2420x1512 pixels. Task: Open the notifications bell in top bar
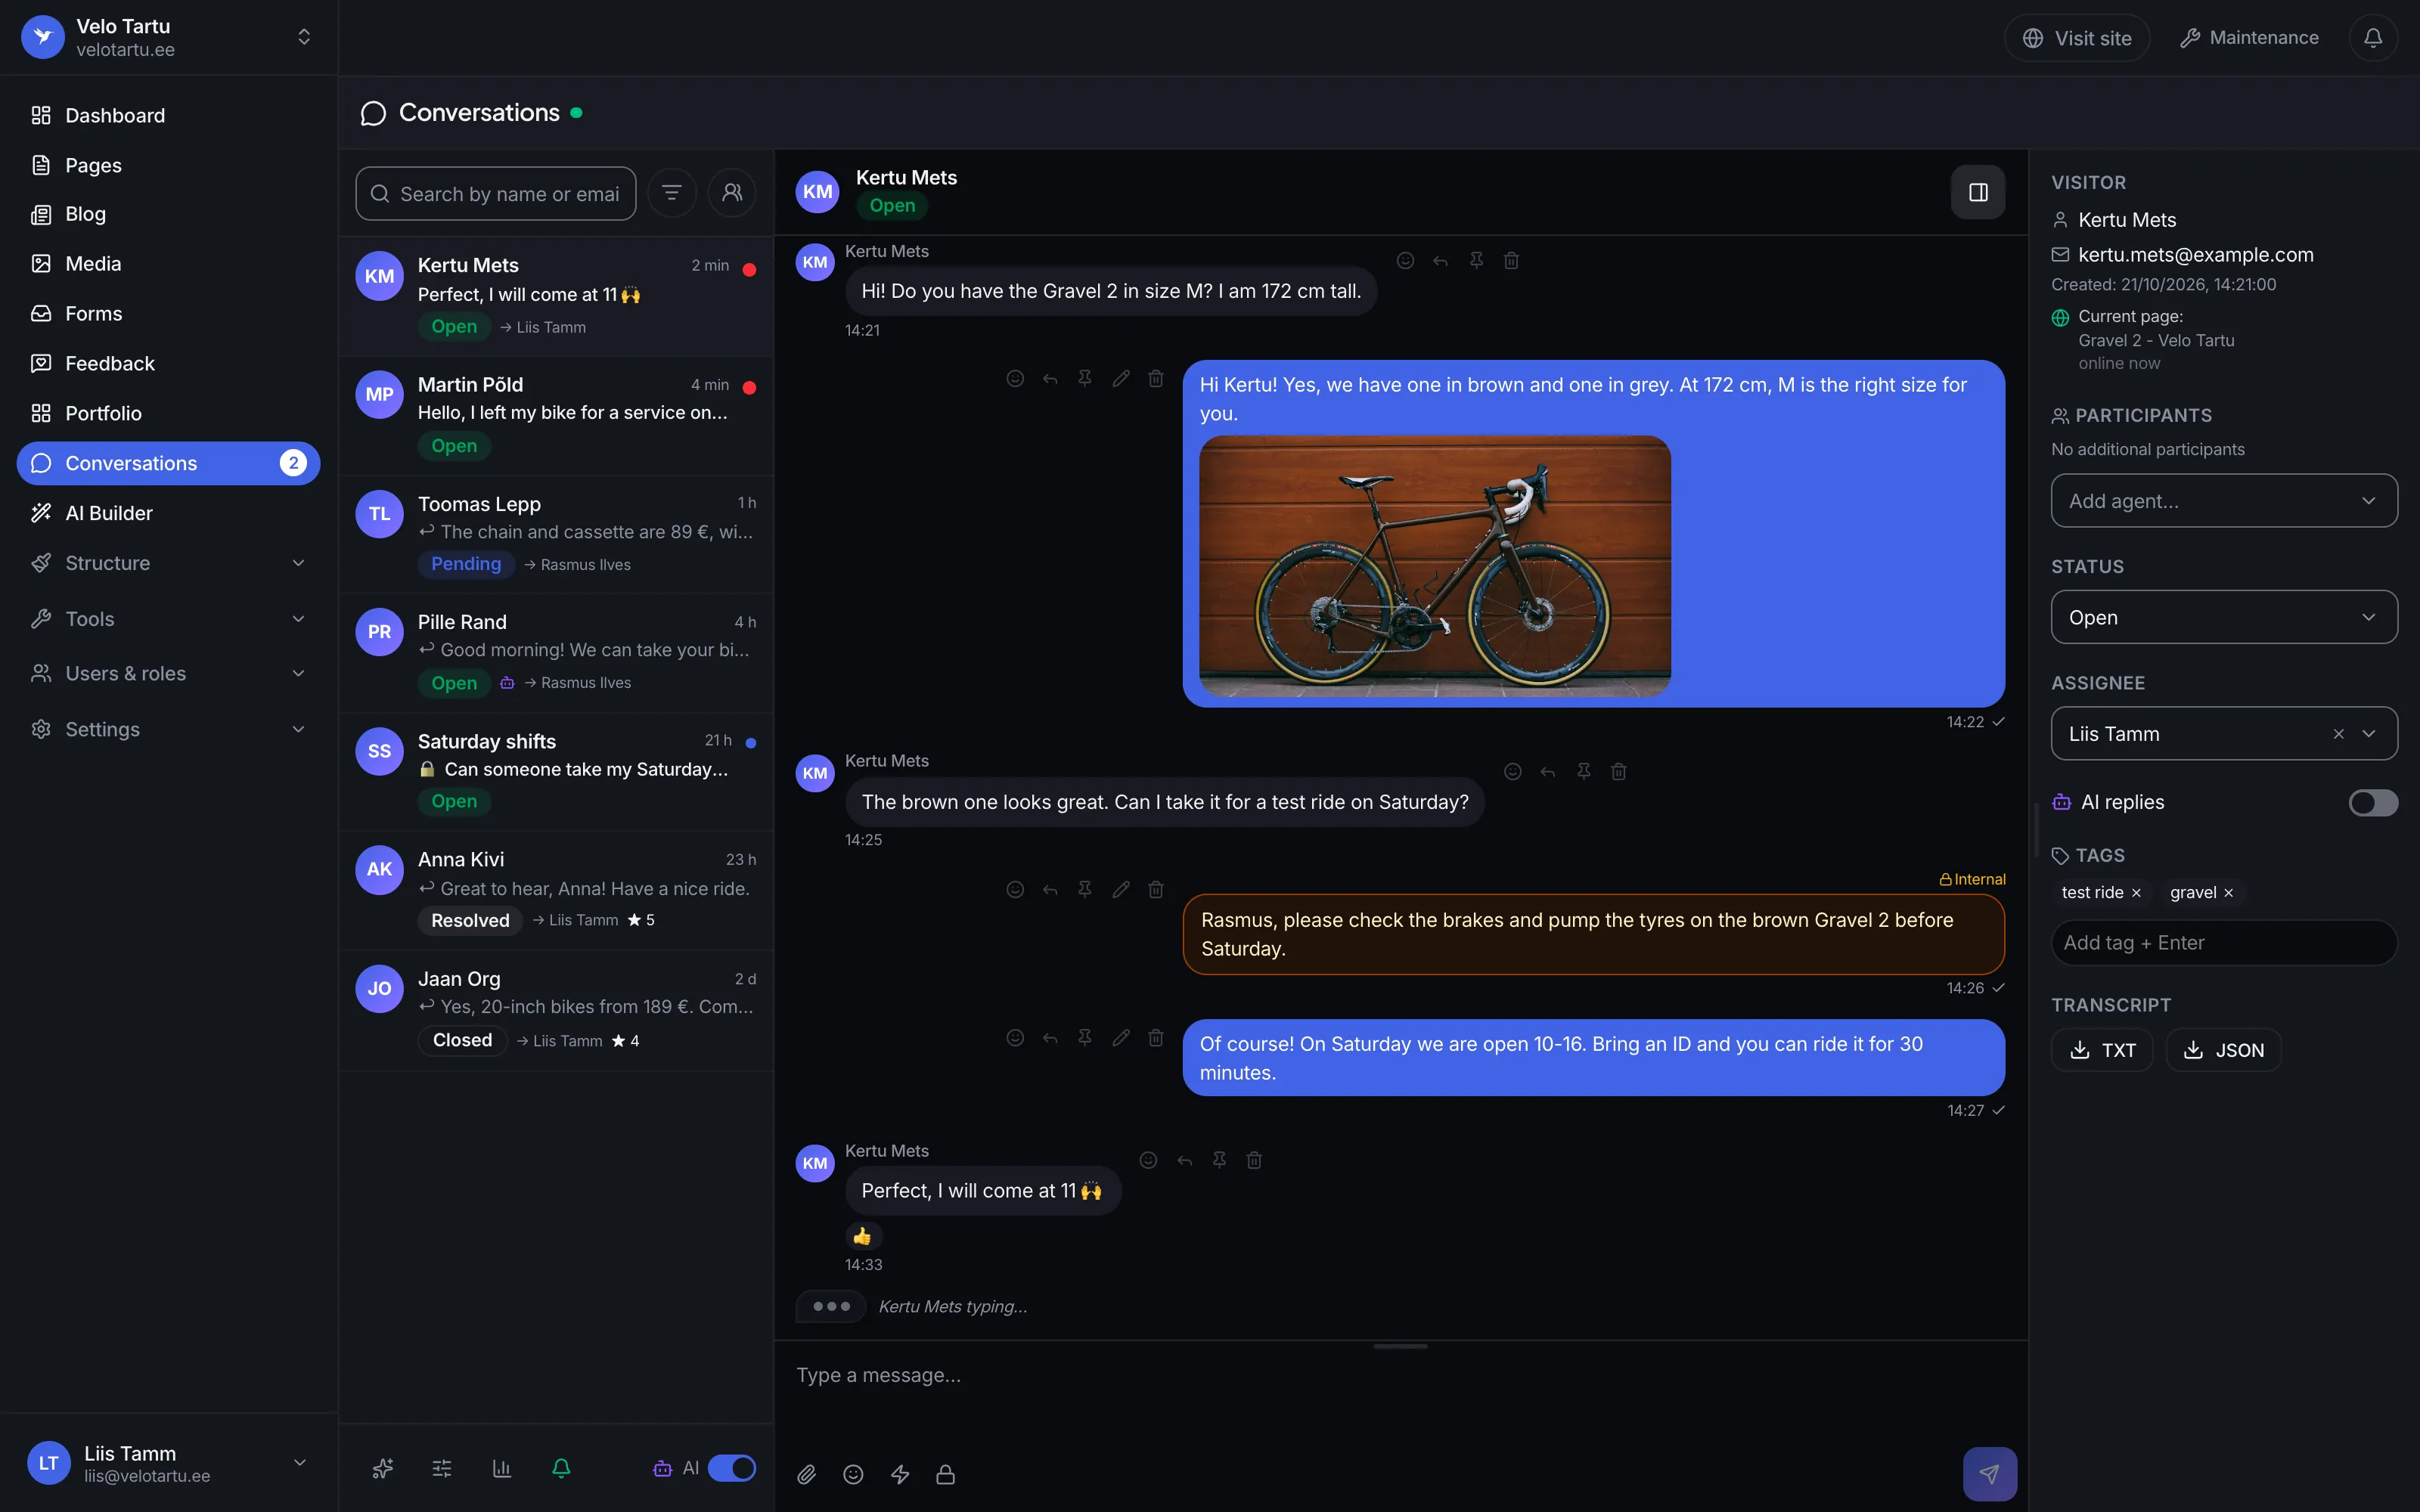pyautogui.click(x=2373, y=38)
